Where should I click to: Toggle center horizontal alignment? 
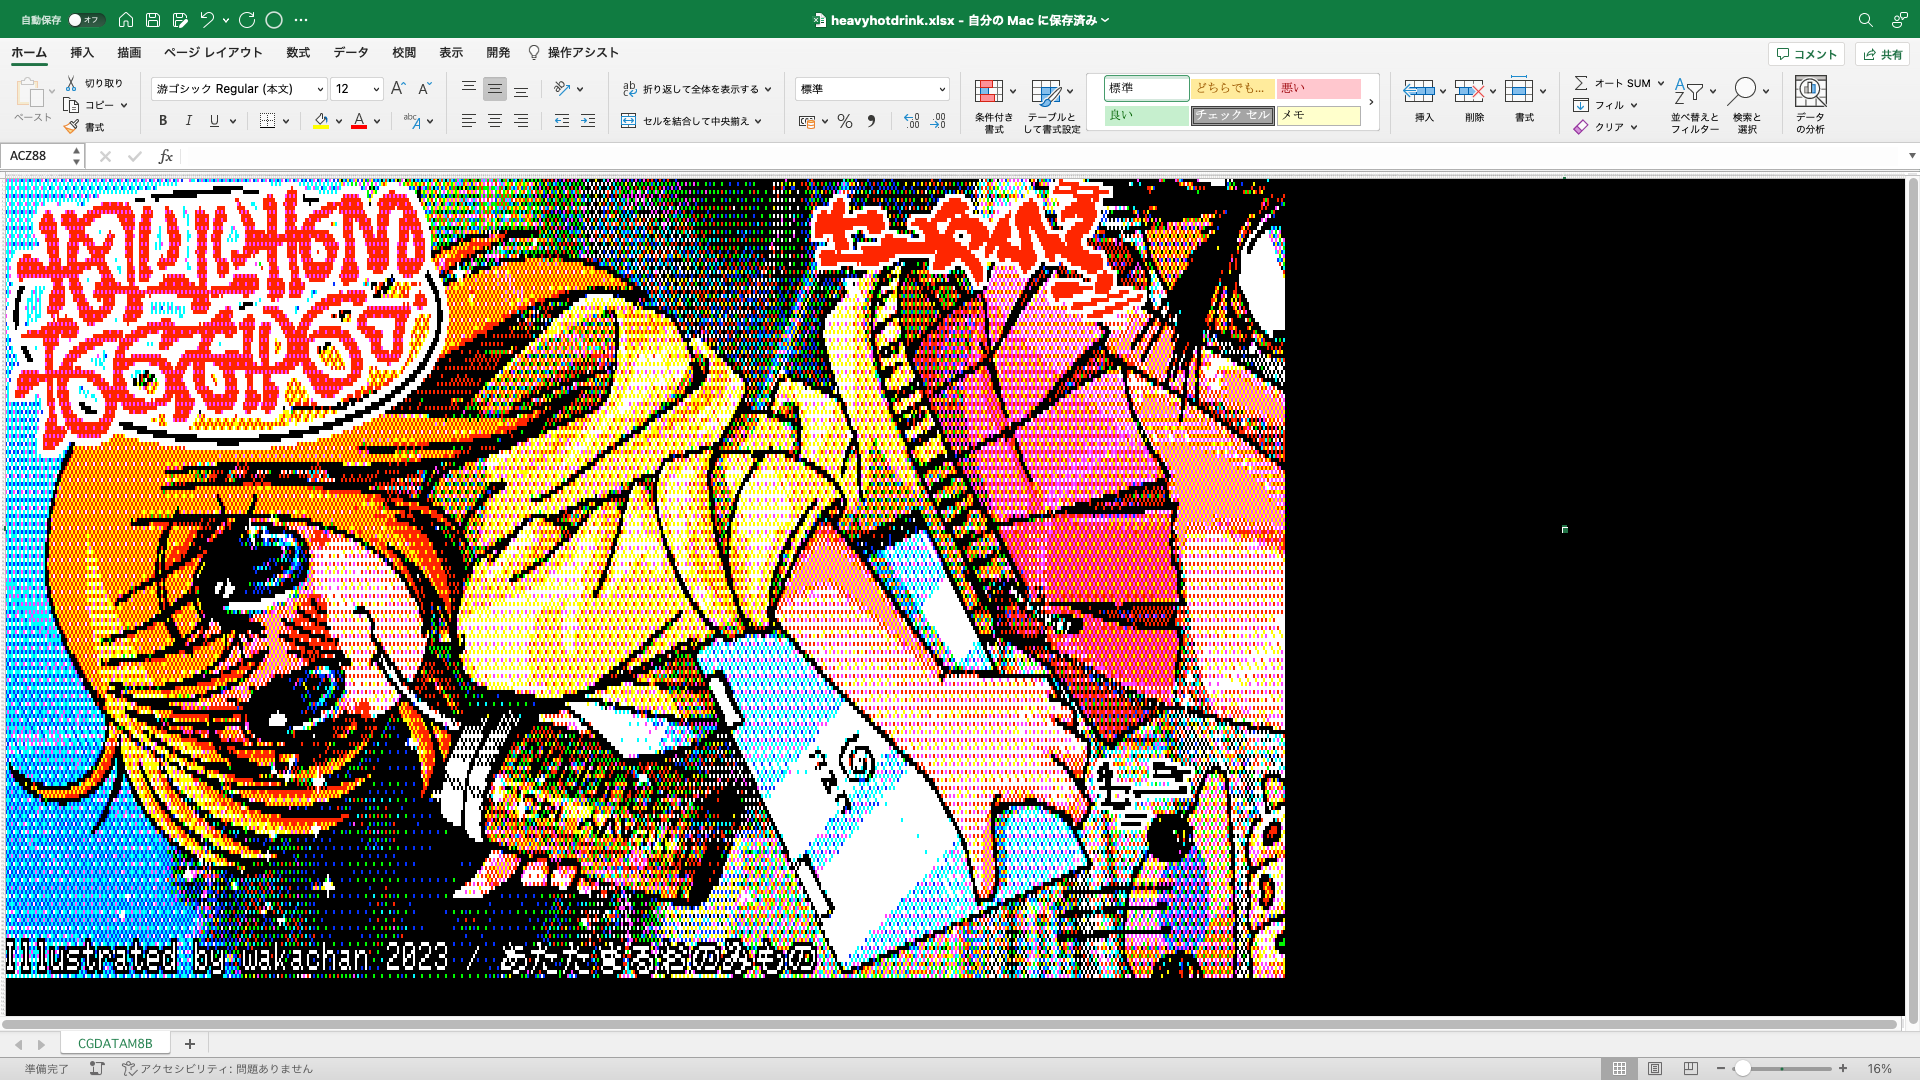click(495, 121)
